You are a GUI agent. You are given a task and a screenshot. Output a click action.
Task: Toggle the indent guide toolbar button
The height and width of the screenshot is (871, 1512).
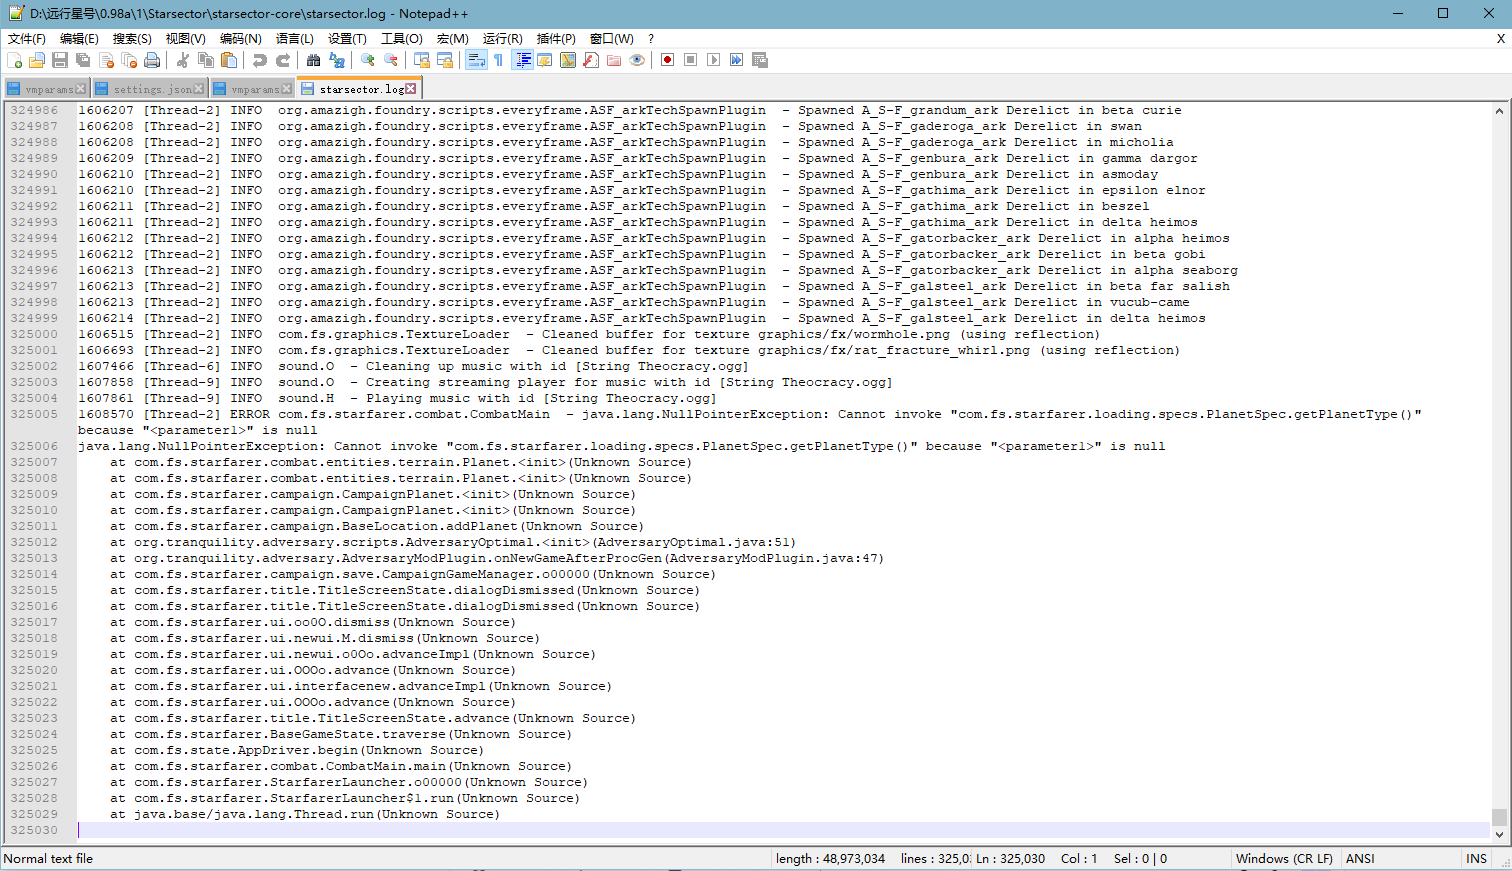522,60
